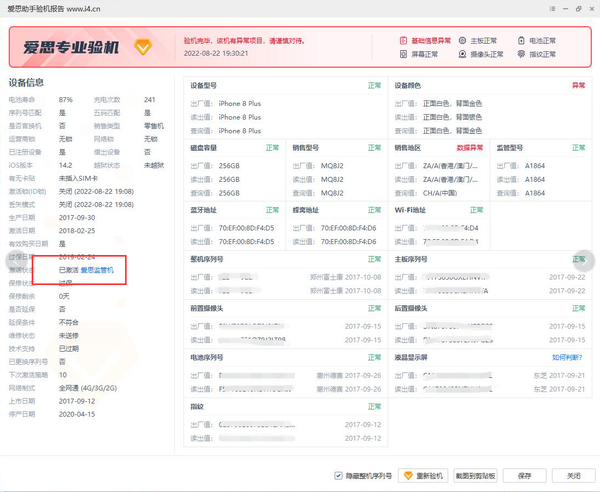This screenshot has width=600, height=492.
Task: Select the 硬盘容量 card heading
Action: 204,148
